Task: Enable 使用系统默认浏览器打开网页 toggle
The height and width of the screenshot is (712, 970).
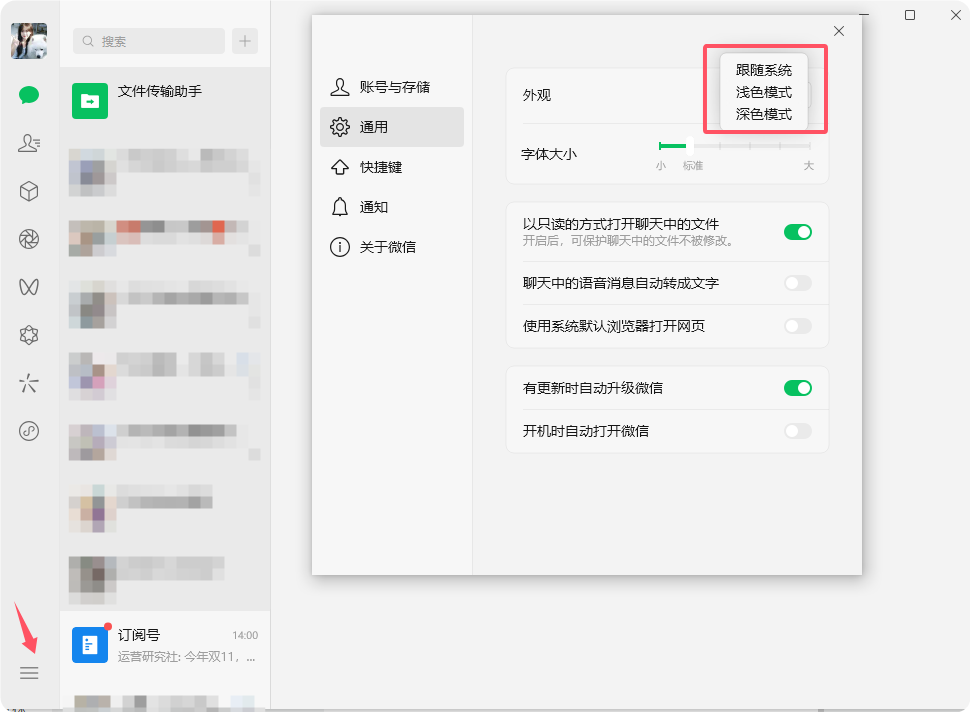Action: pos(798,326)
